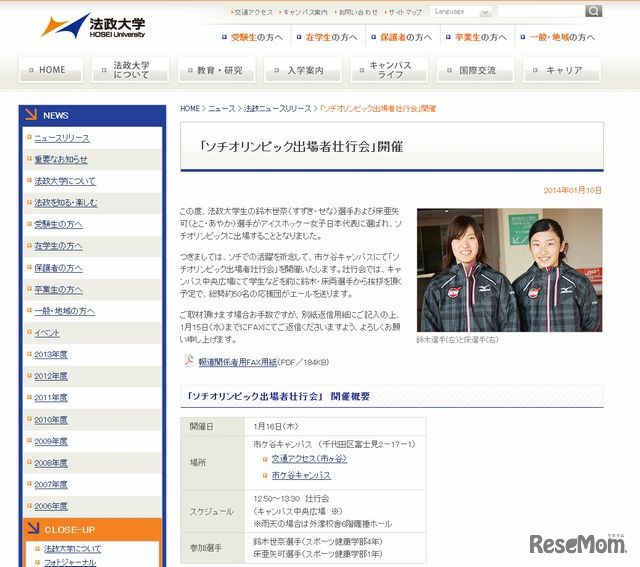This screenshot has height=567, width=640.
Task: Open 交通アクセス(市ケ谷) link in table
Action: [309, 459]
